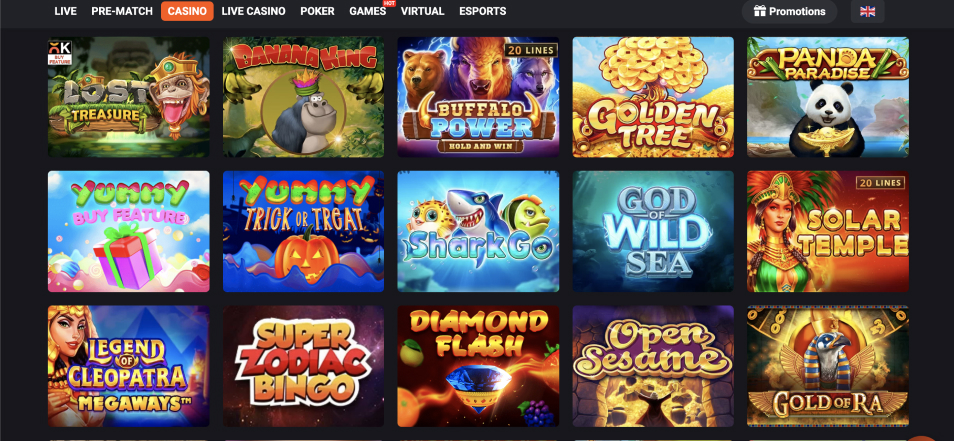The height and width of the screenshot is (441, 954).
Task: Open the Promotions gift button
Action: (x=789, y=11)
